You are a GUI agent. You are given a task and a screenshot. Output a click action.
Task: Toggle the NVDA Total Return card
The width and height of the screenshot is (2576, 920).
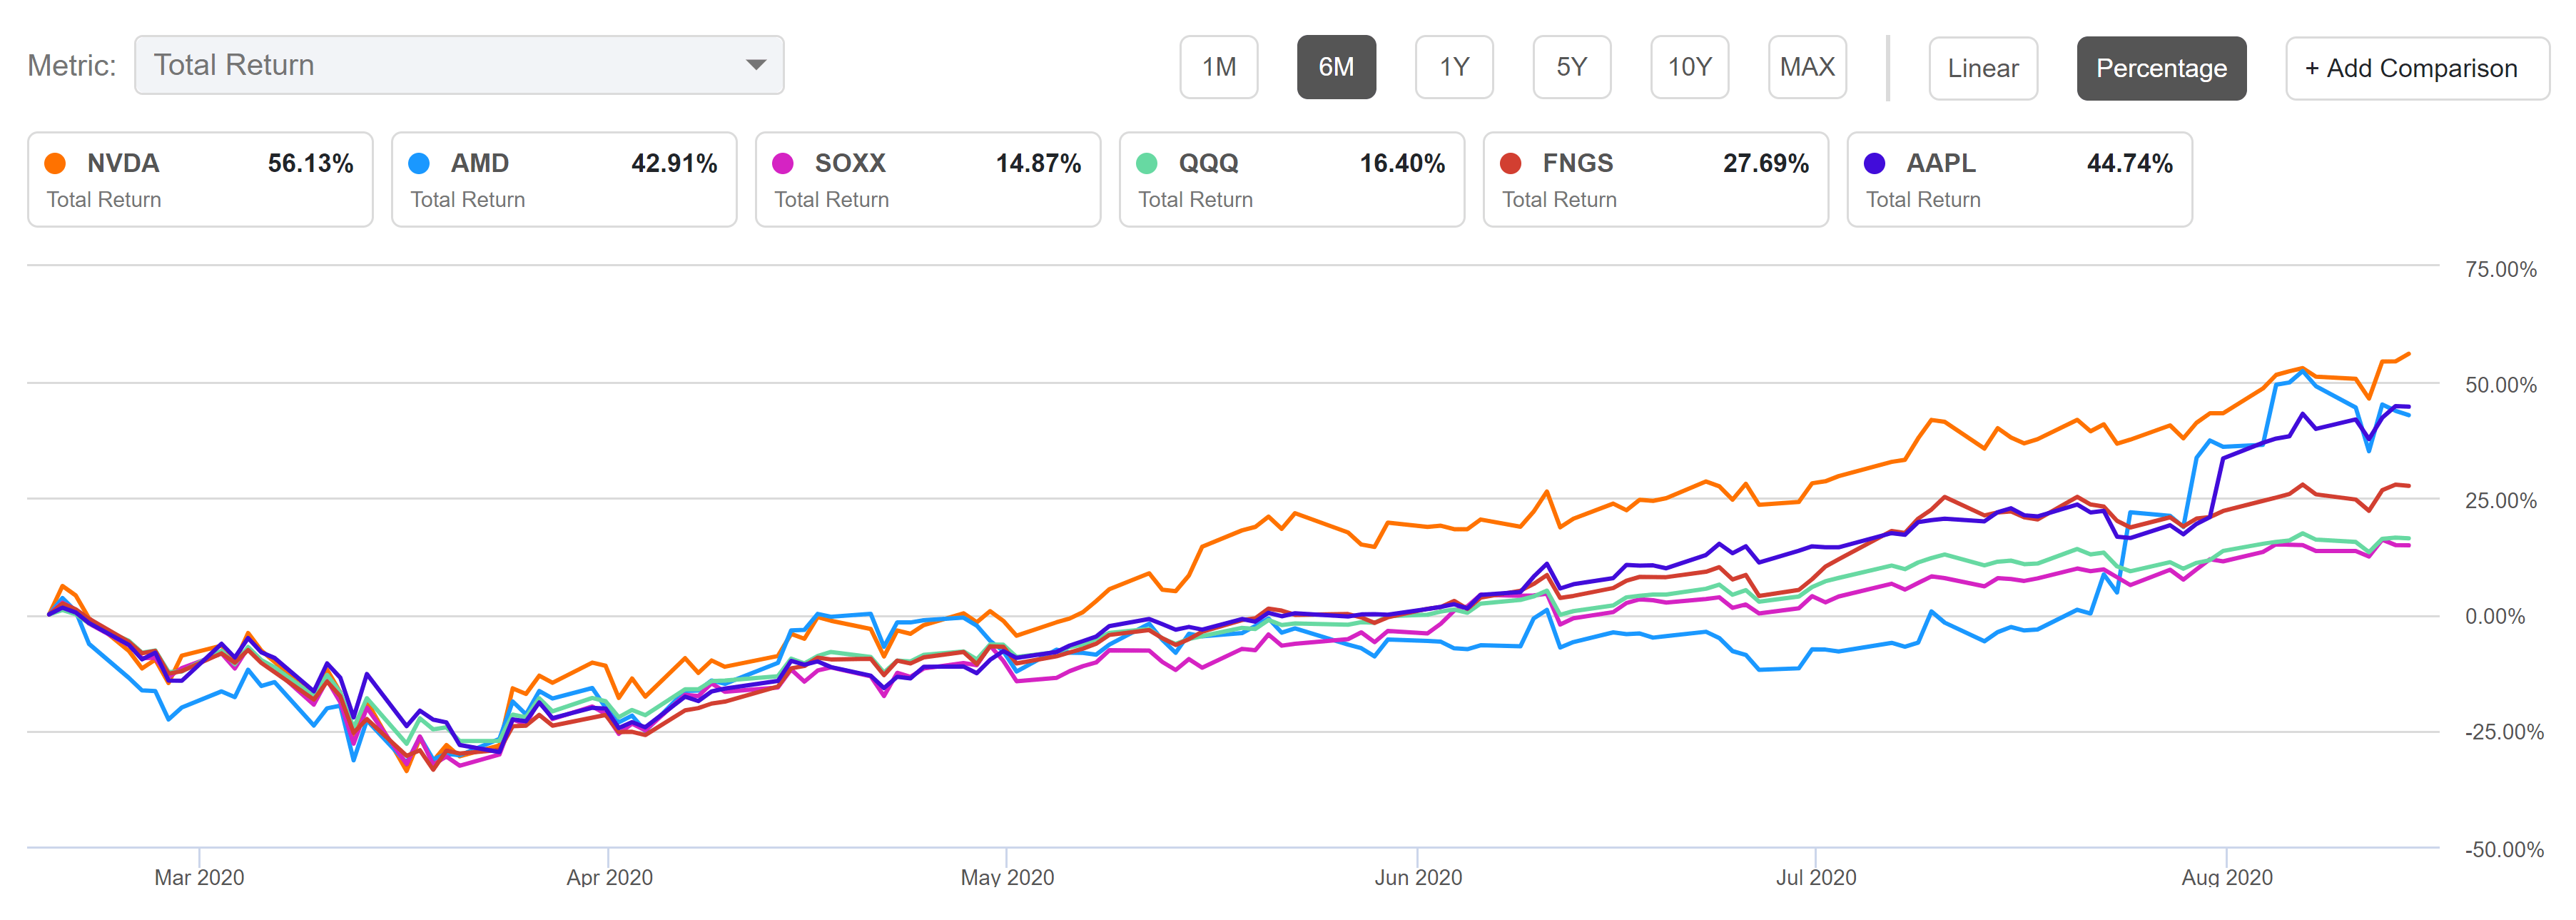200,180
